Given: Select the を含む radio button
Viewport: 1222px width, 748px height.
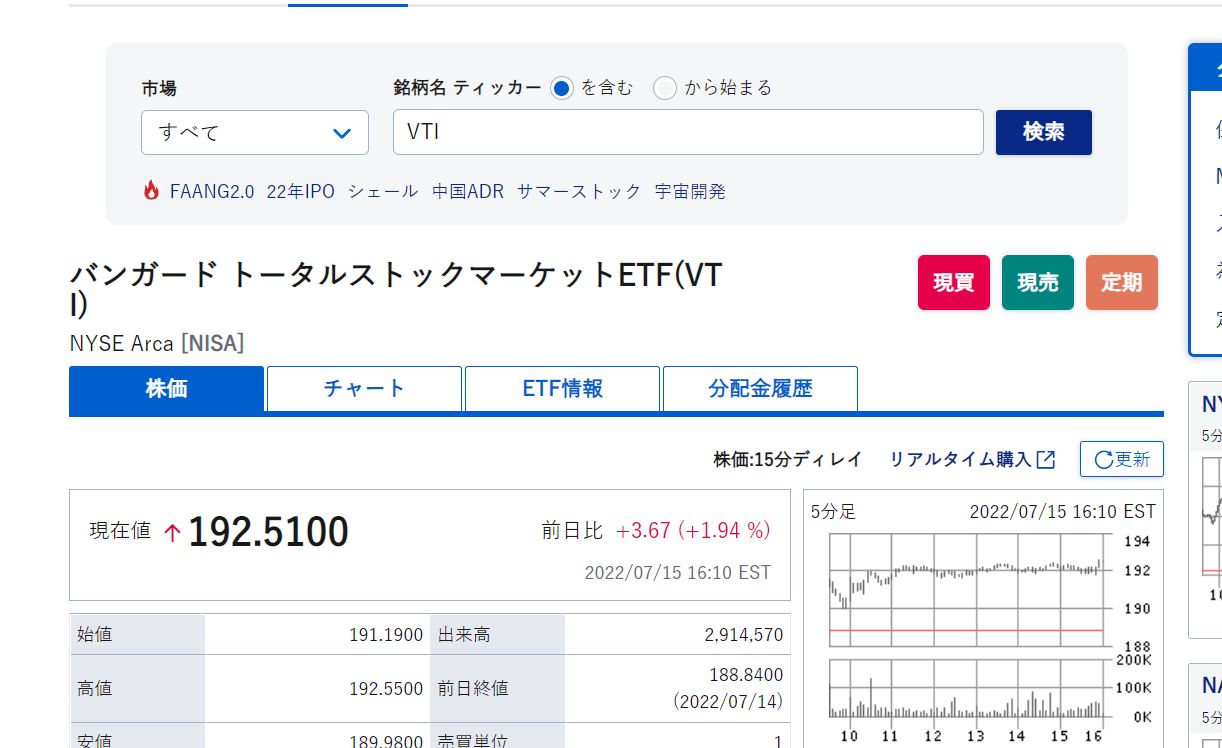Looking at the screenshot, I should point(562,88).
